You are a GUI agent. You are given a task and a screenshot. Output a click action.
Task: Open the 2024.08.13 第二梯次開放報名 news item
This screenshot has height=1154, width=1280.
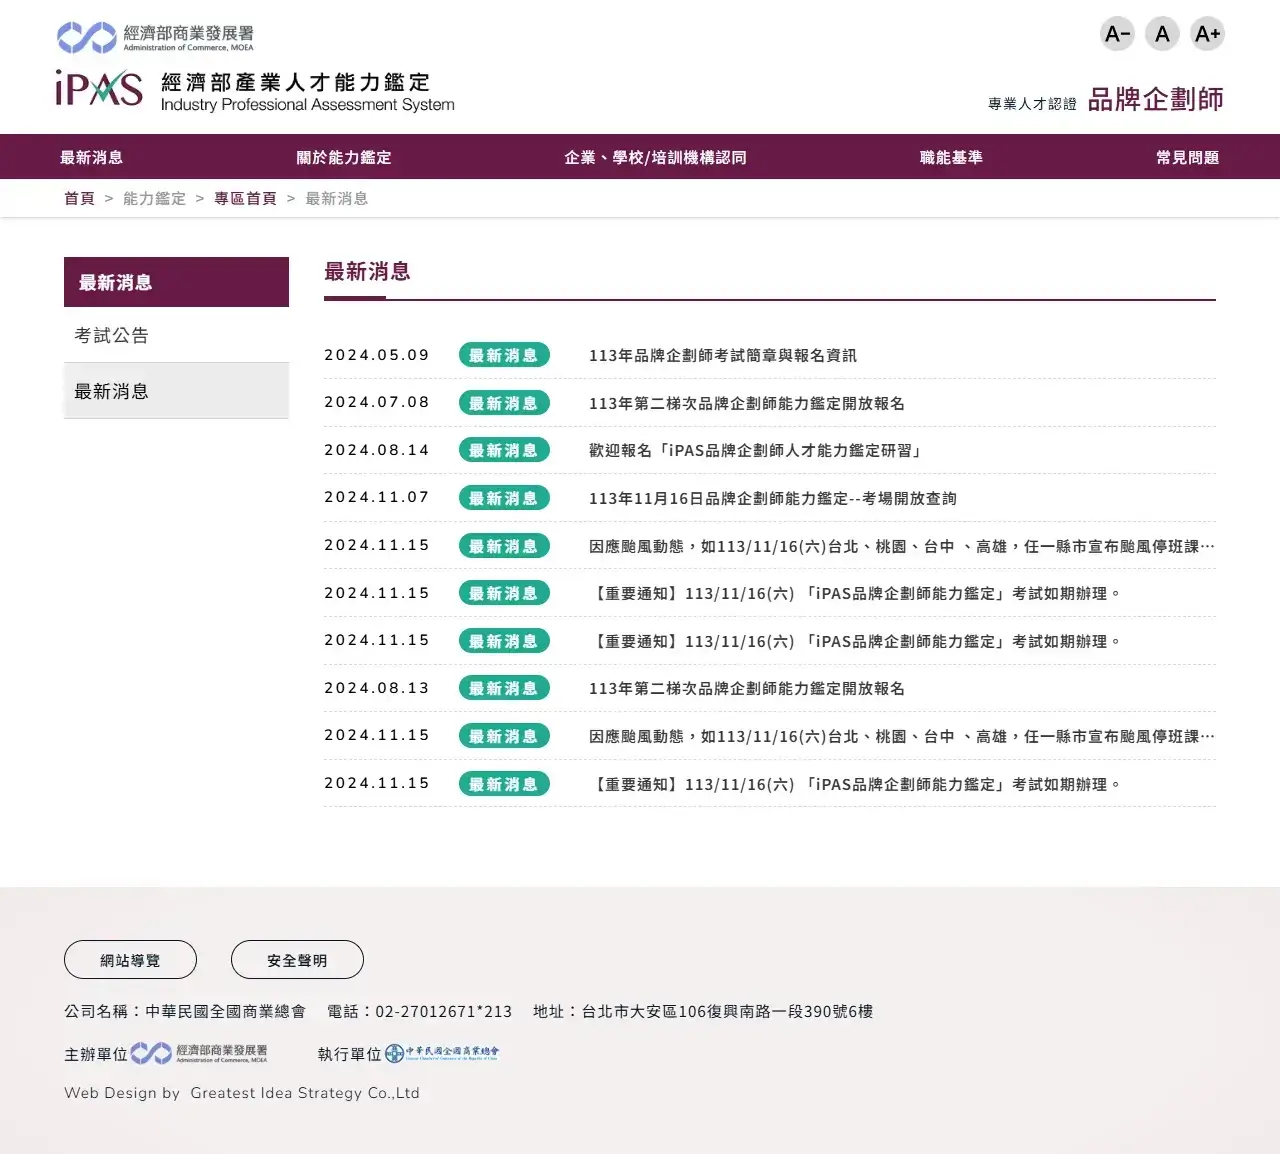[x=746, y=688]
